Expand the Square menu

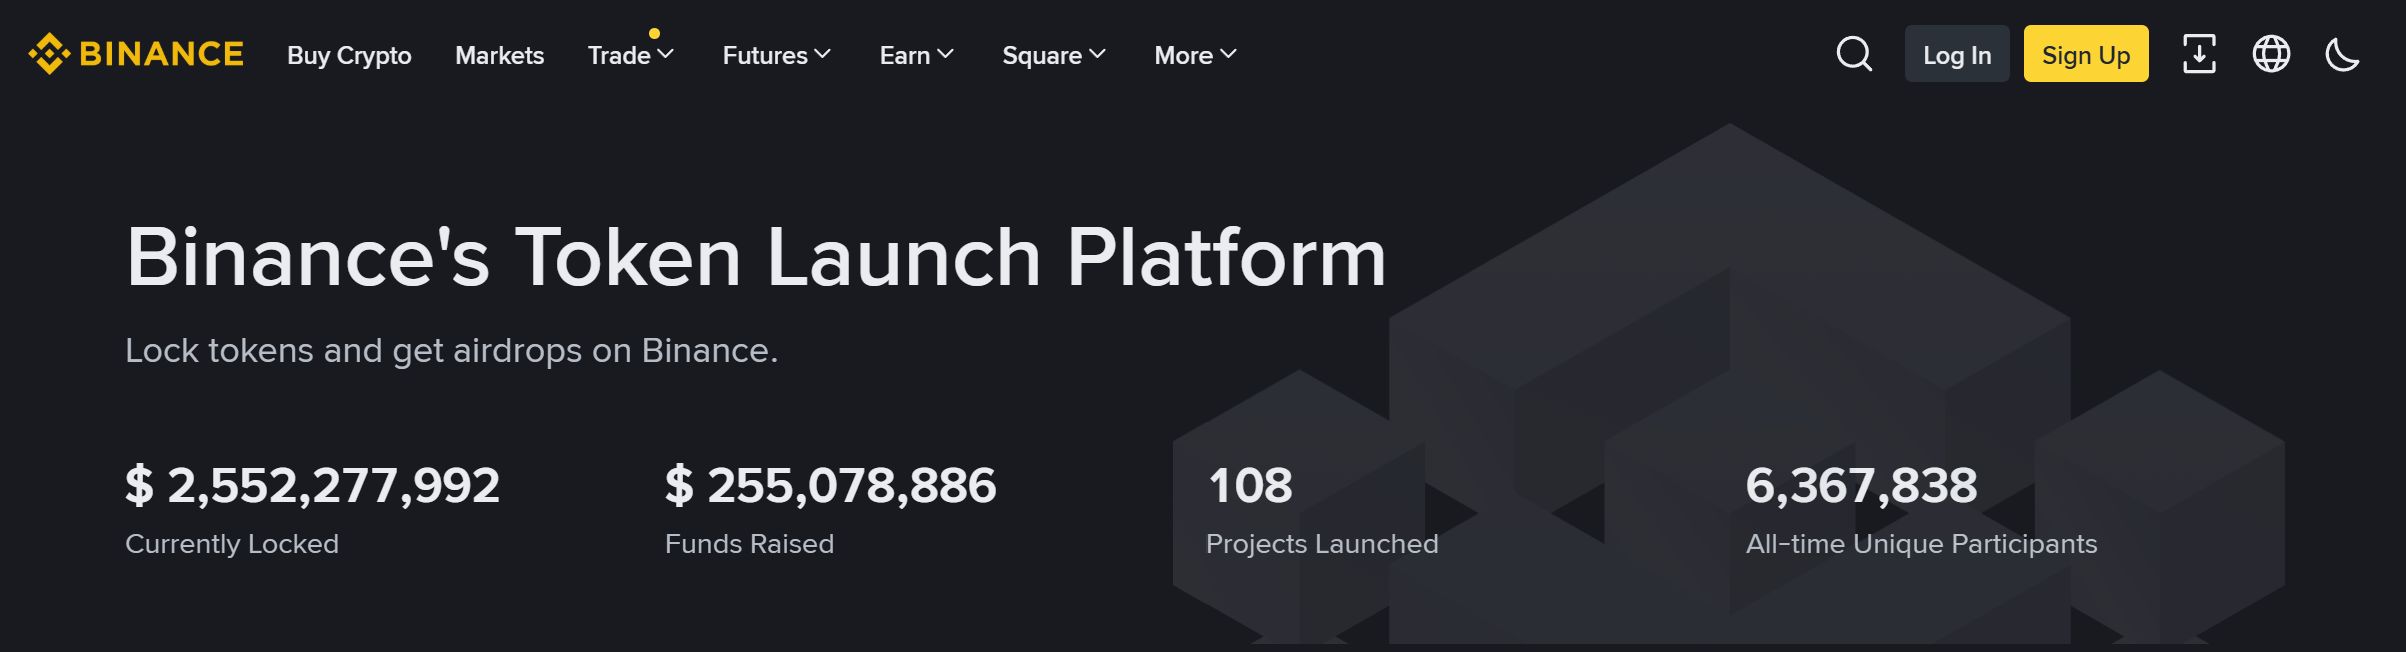coord(1053,55)
